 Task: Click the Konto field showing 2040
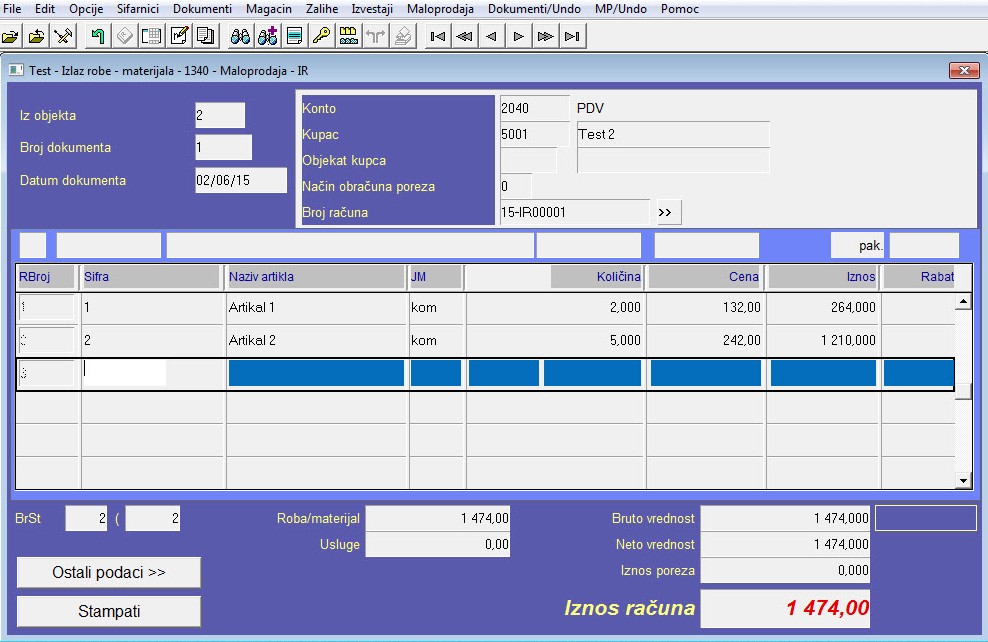tap(534, 108)
